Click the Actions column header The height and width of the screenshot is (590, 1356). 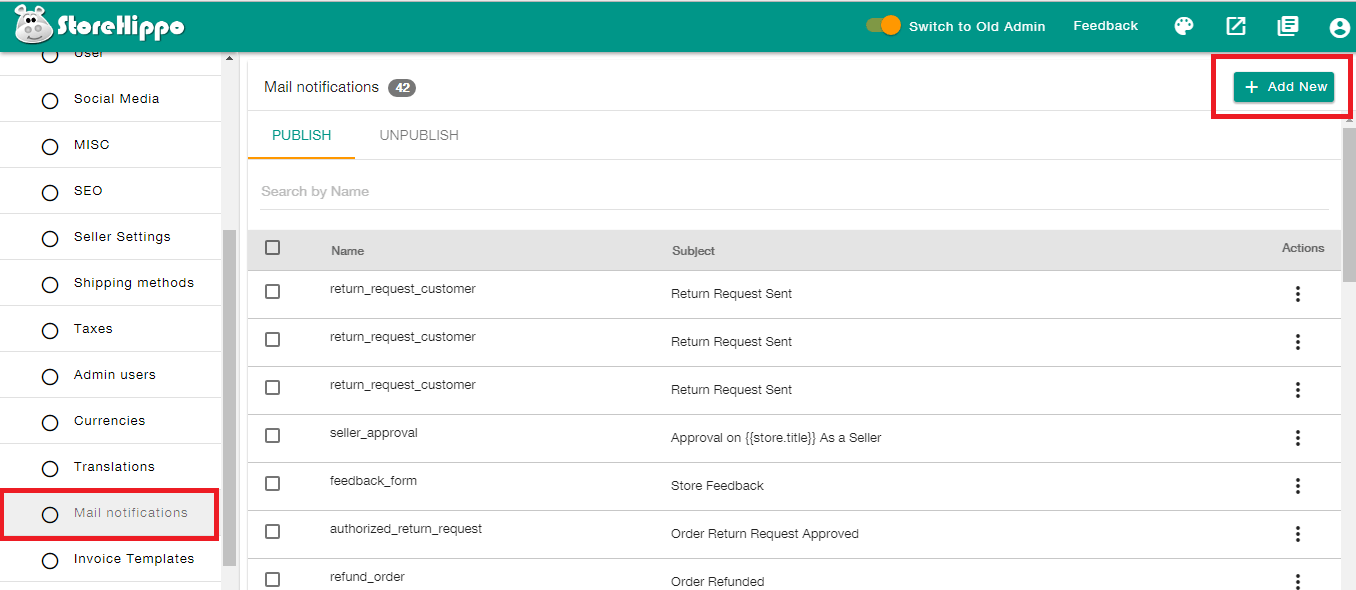tap(1303, 248)
